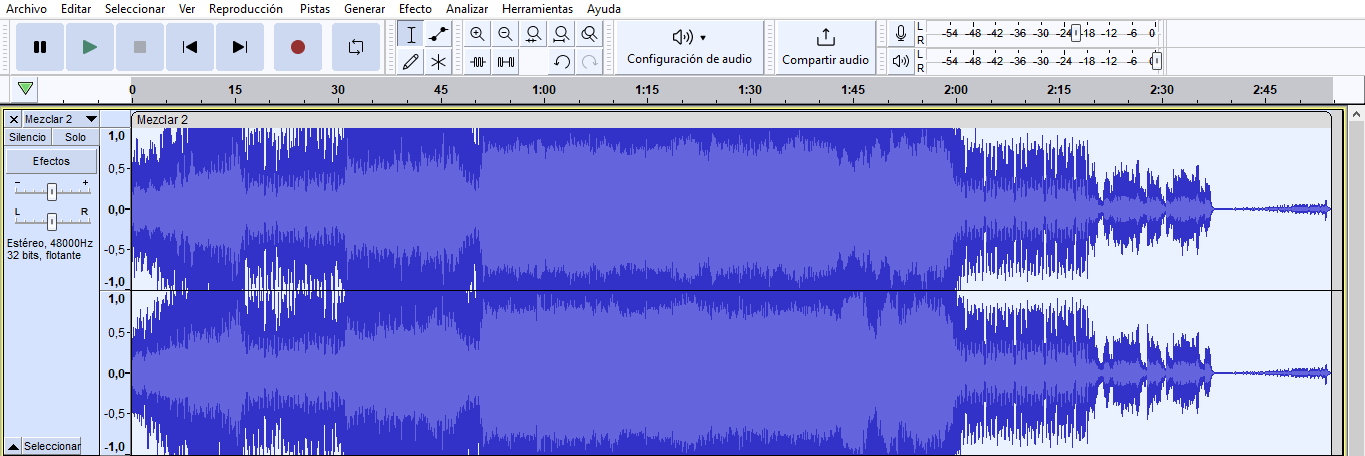Click the 2:00 mark on the timeline ruler
This screenshot has height=456, width=1365.
click(x=956, y=90)
